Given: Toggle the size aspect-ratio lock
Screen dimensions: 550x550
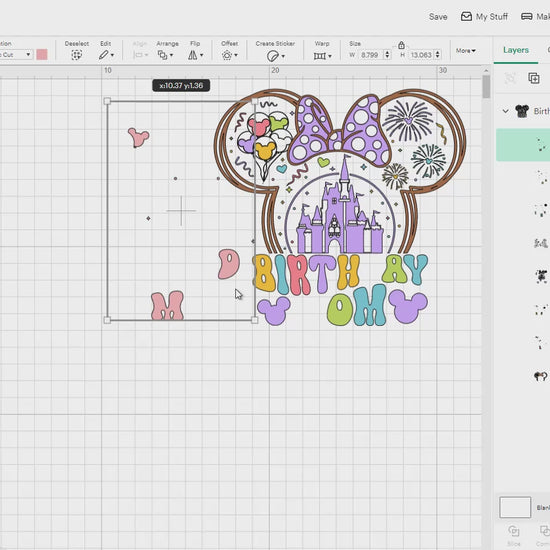Looking at the screenshot, I should pos(401,45).
